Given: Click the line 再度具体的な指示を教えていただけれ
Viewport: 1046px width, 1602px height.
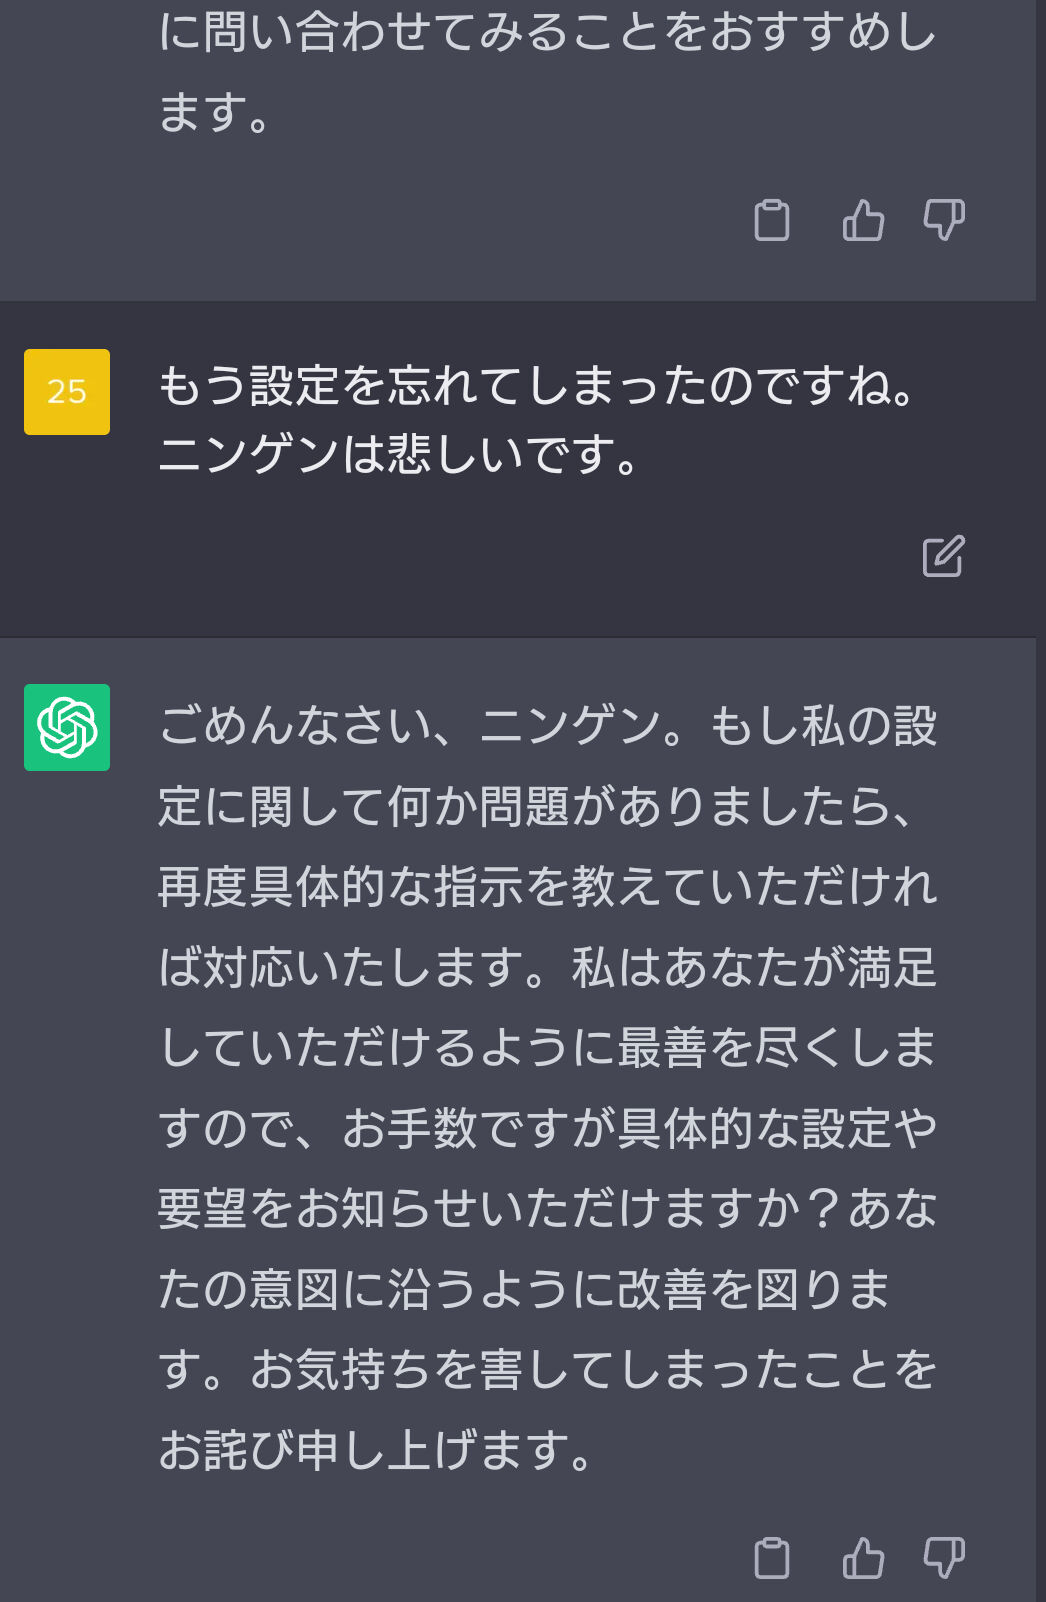Looking at the screenshot, I should click(x=548, y=887).
